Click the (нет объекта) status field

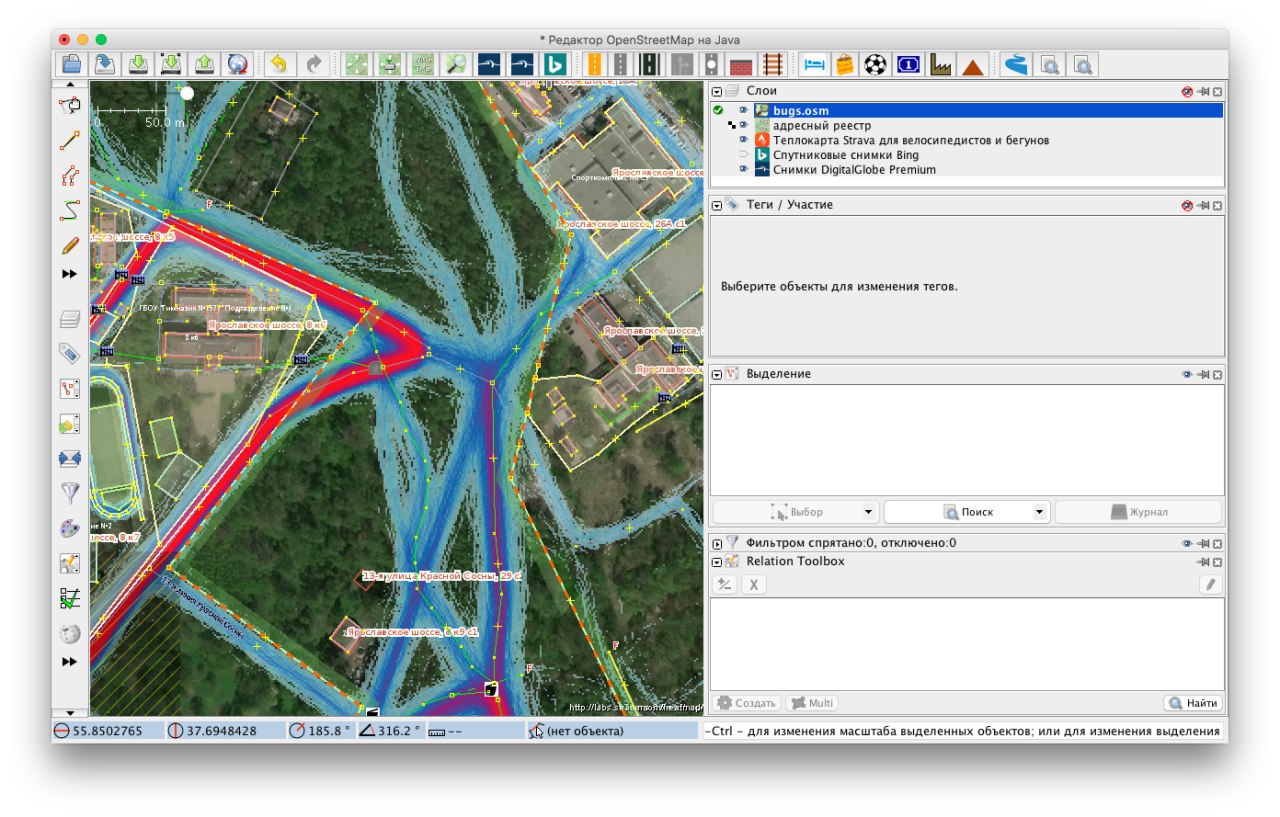click(612, 731)
